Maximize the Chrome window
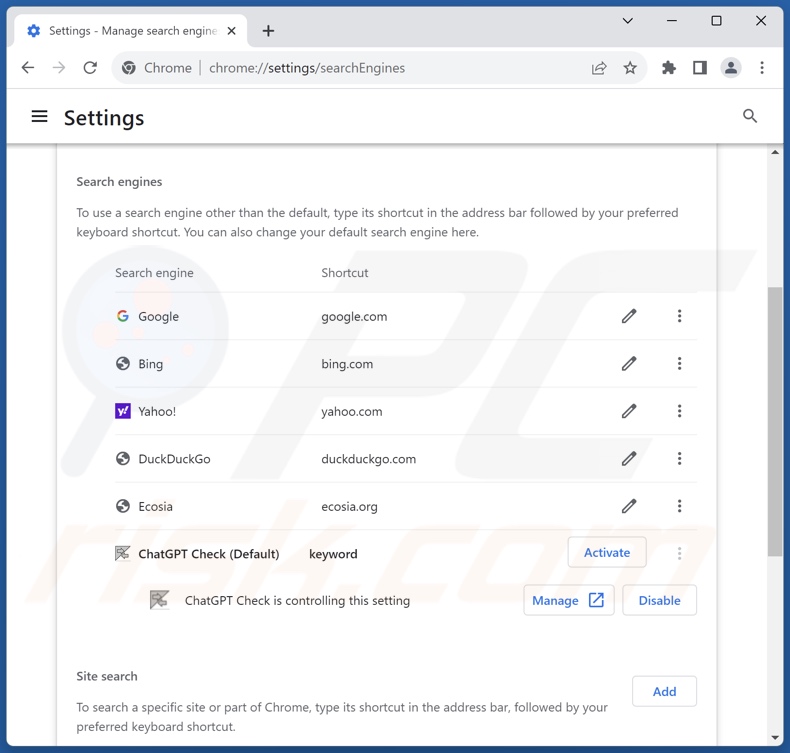 tap(716, 21)
